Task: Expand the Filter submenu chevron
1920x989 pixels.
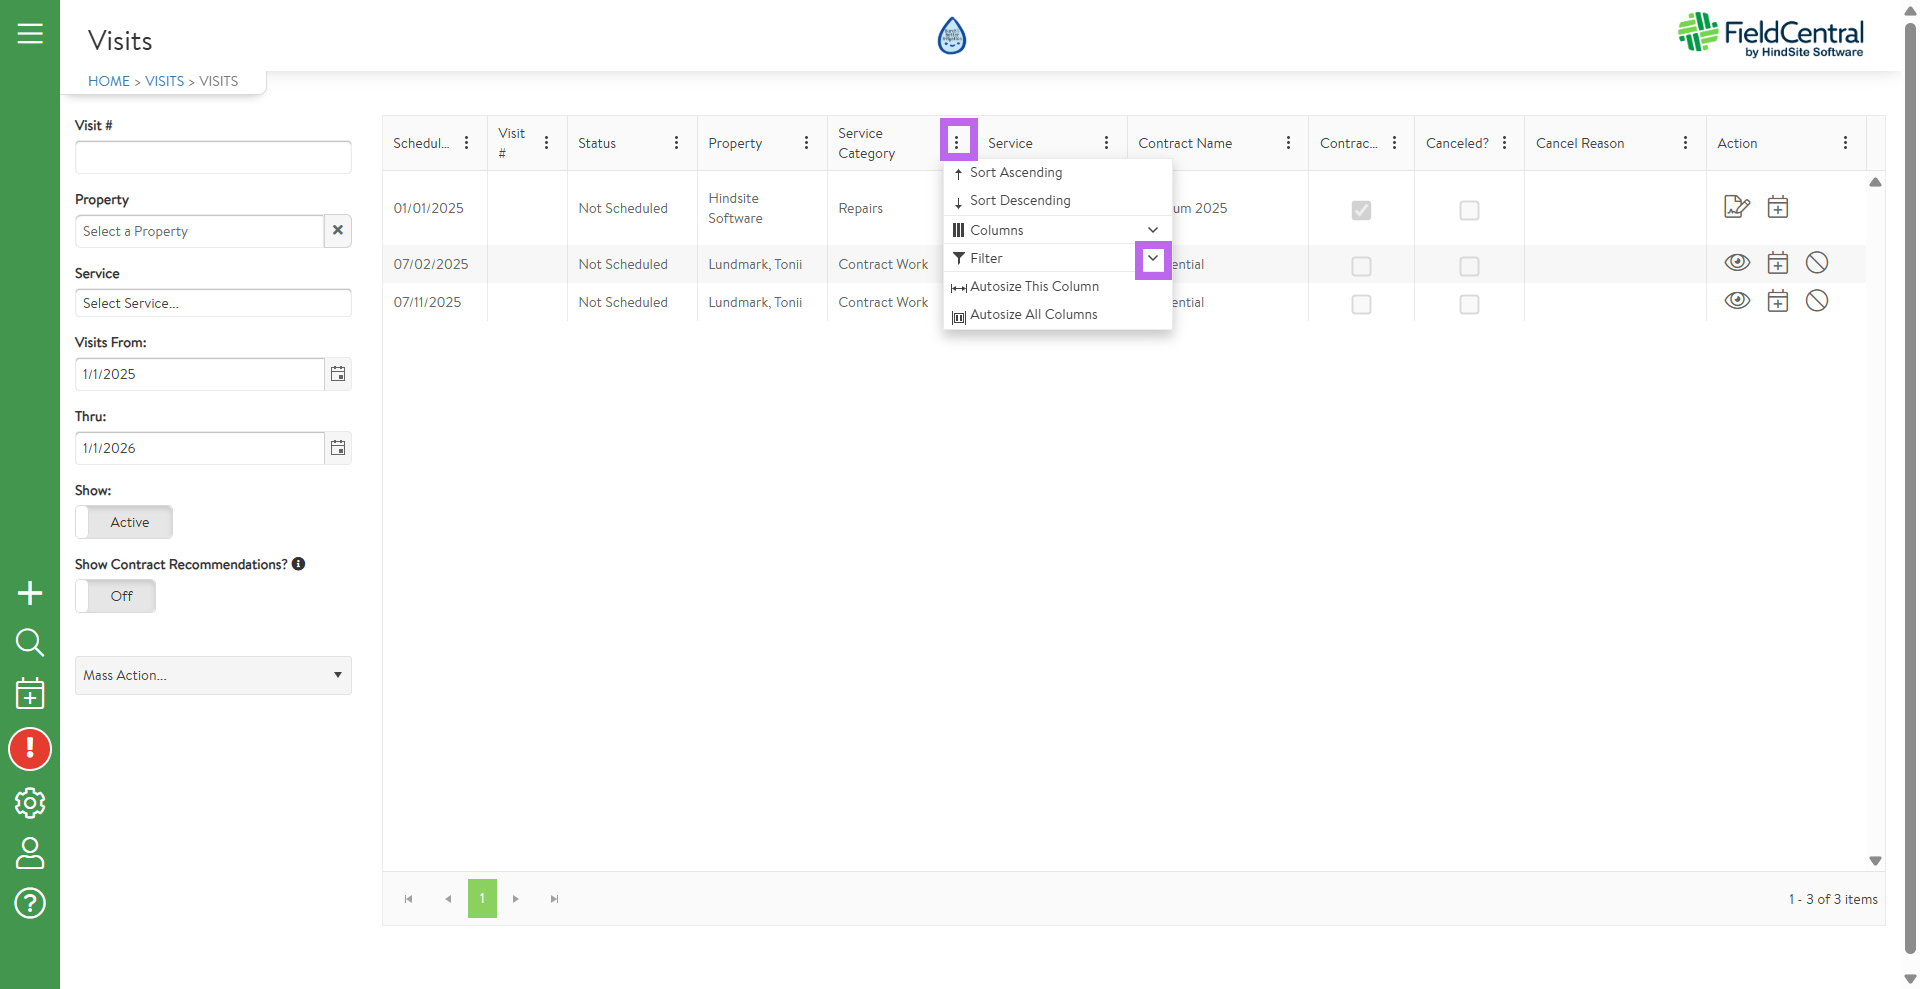Action: pyautogui.click(x=1153, y=259)
